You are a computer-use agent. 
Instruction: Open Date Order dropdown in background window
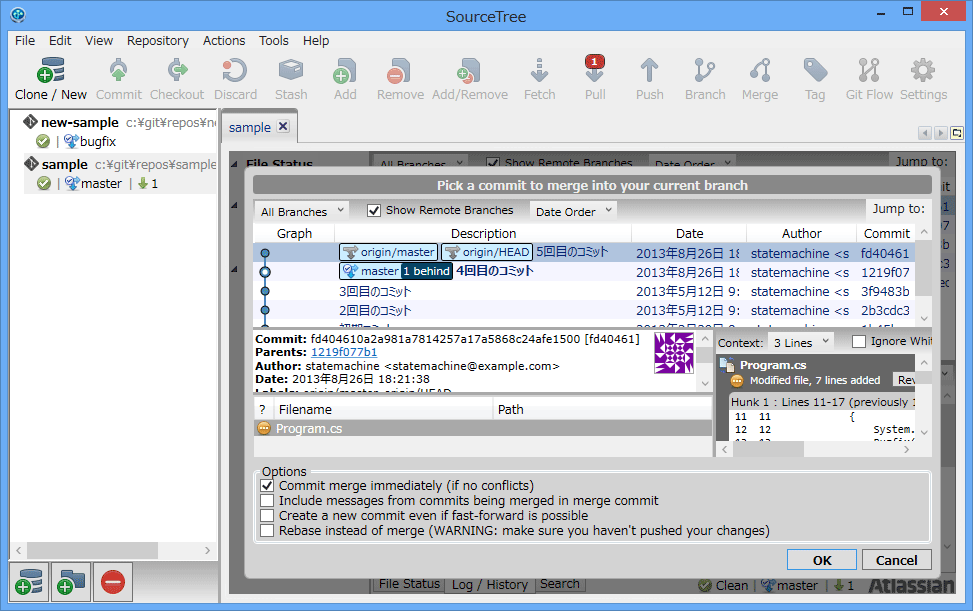[692, 163]
